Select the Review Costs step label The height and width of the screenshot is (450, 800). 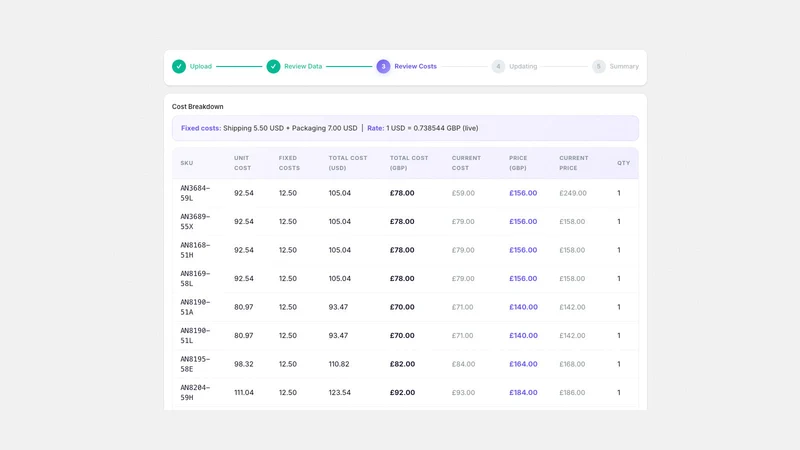coord(415,66)
